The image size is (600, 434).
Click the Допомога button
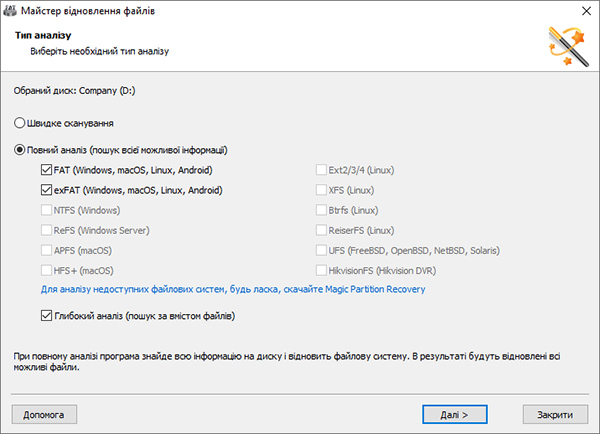(x=44, y=414)
